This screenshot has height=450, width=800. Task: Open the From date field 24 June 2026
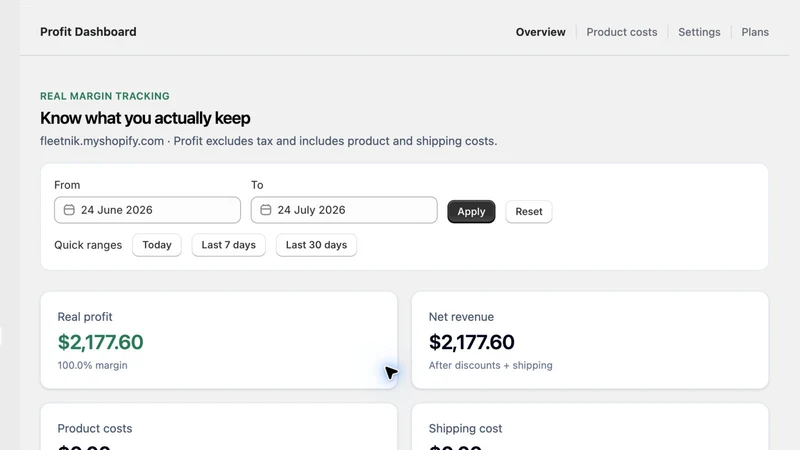147,210
